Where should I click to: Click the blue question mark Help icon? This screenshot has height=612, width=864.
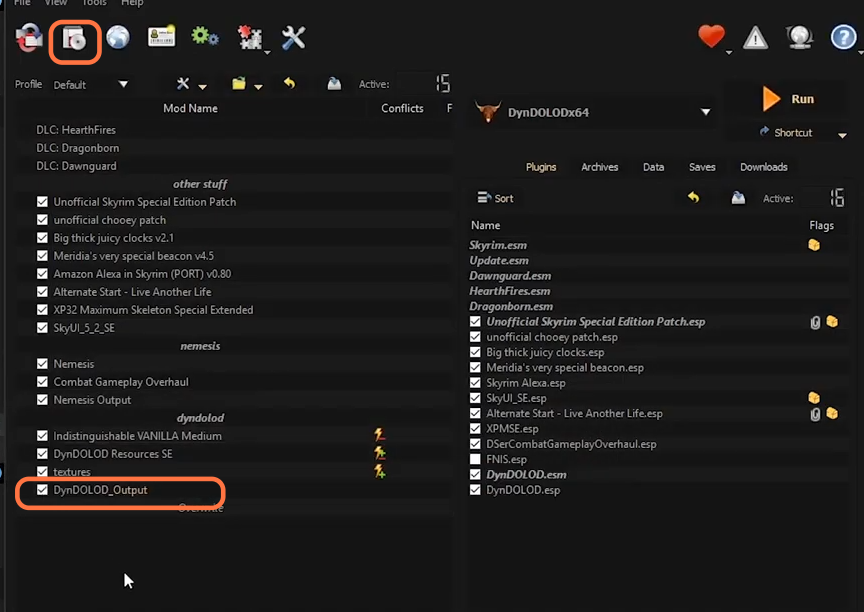coord(843,37)
